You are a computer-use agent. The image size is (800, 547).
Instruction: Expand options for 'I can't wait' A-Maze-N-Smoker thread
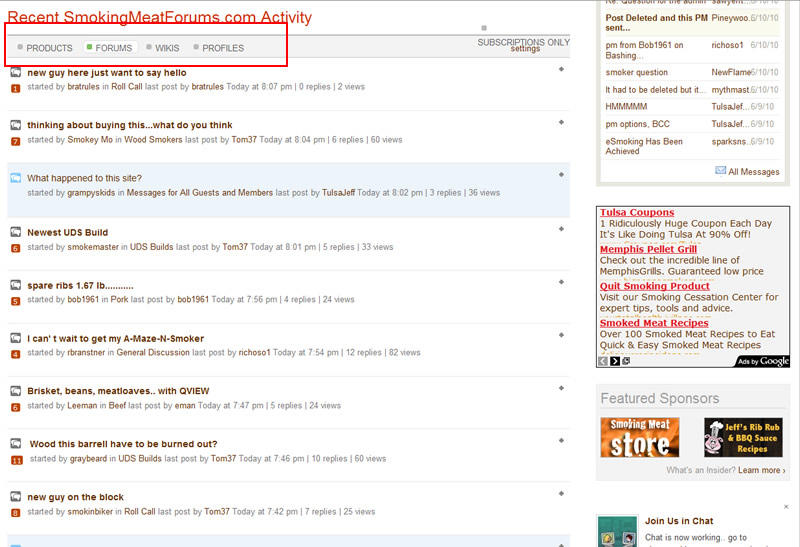(x=561, y=334)
